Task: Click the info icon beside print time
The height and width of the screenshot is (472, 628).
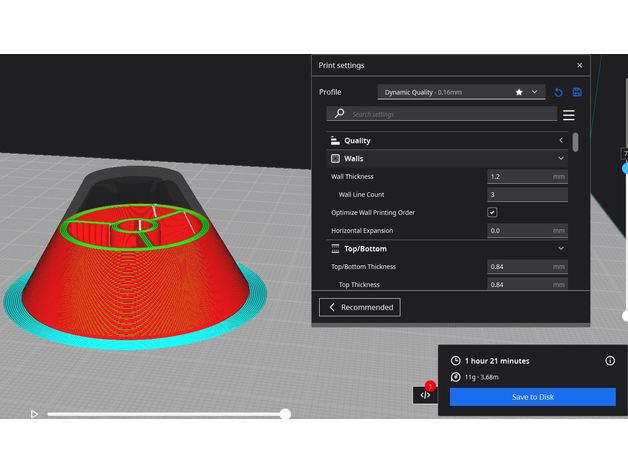Action: pyautogui.click(x=610, y=360)
